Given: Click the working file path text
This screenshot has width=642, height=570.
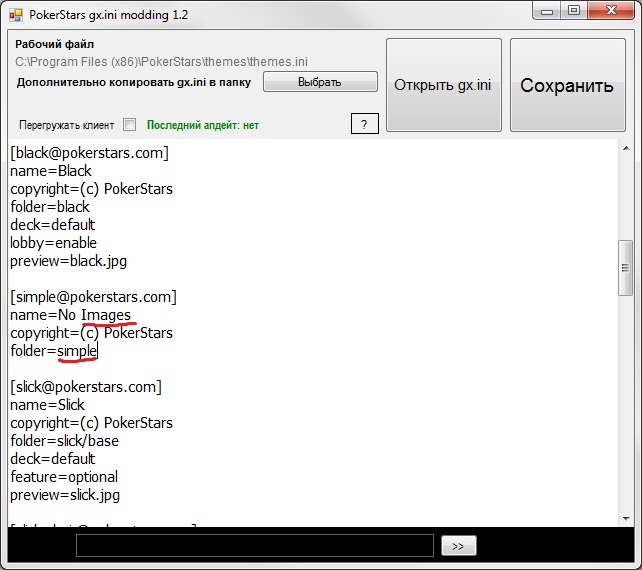Looking at the screenshot, I should (161, 62).
